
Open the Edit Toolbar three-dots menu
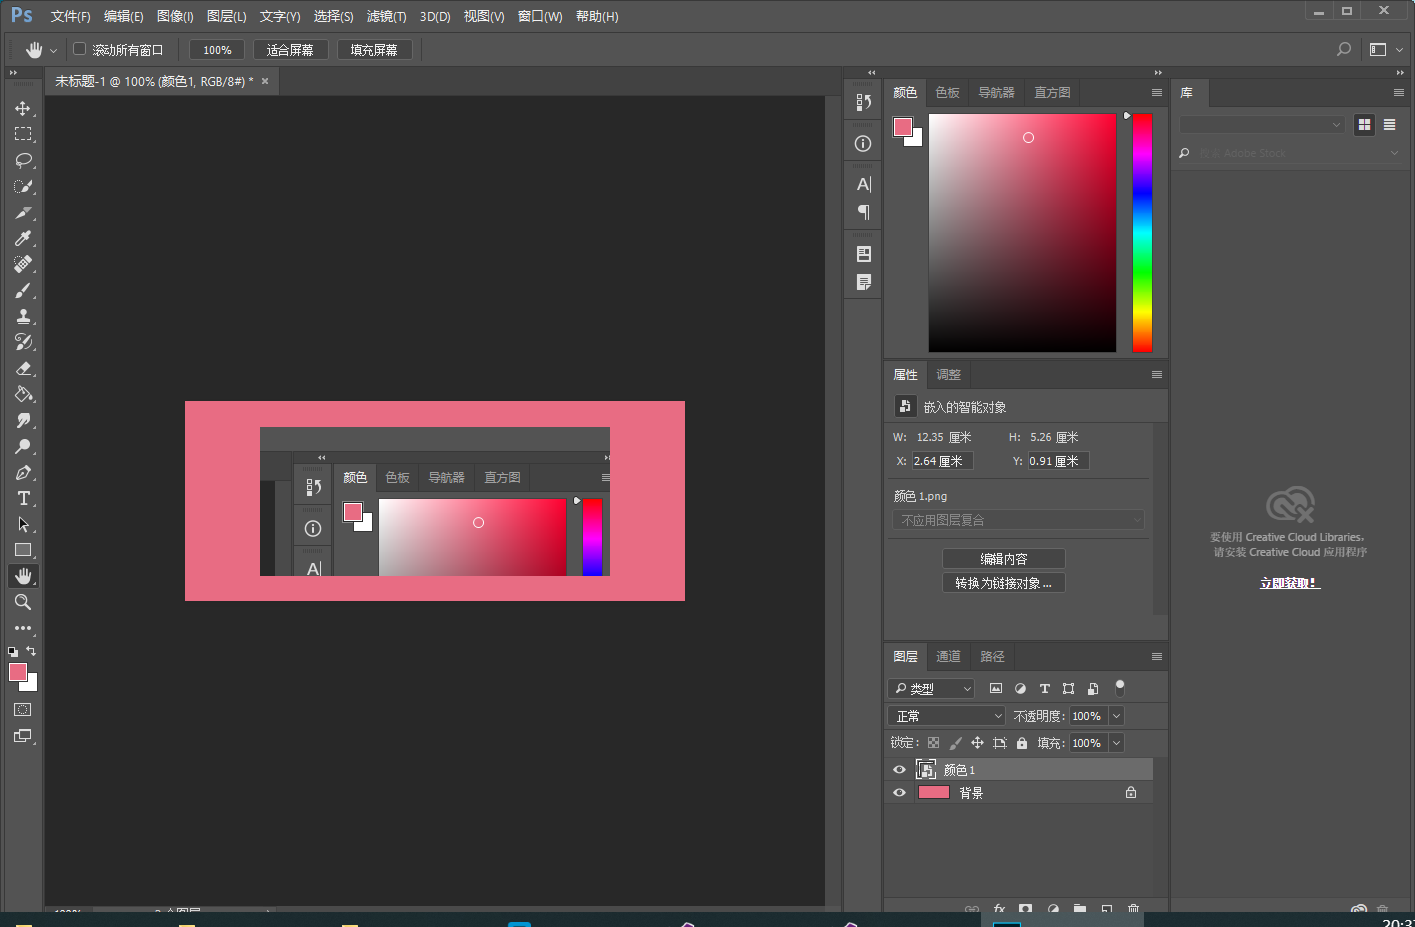click(x=23, y=628)
